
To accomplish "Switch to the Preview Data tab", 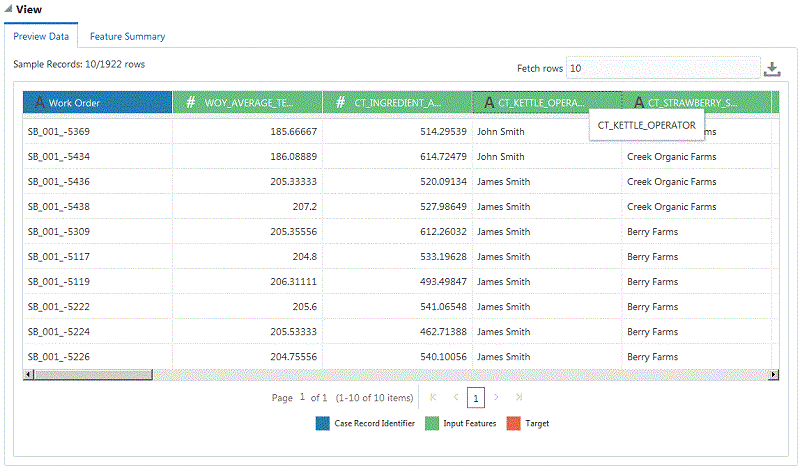I will point(41,36).
